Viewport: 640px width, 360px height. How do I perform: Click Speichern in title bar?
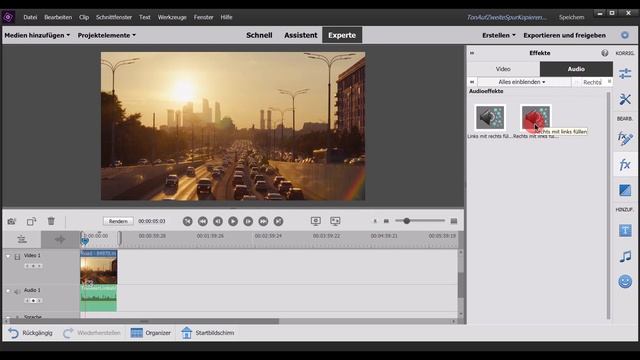point(571,17)
